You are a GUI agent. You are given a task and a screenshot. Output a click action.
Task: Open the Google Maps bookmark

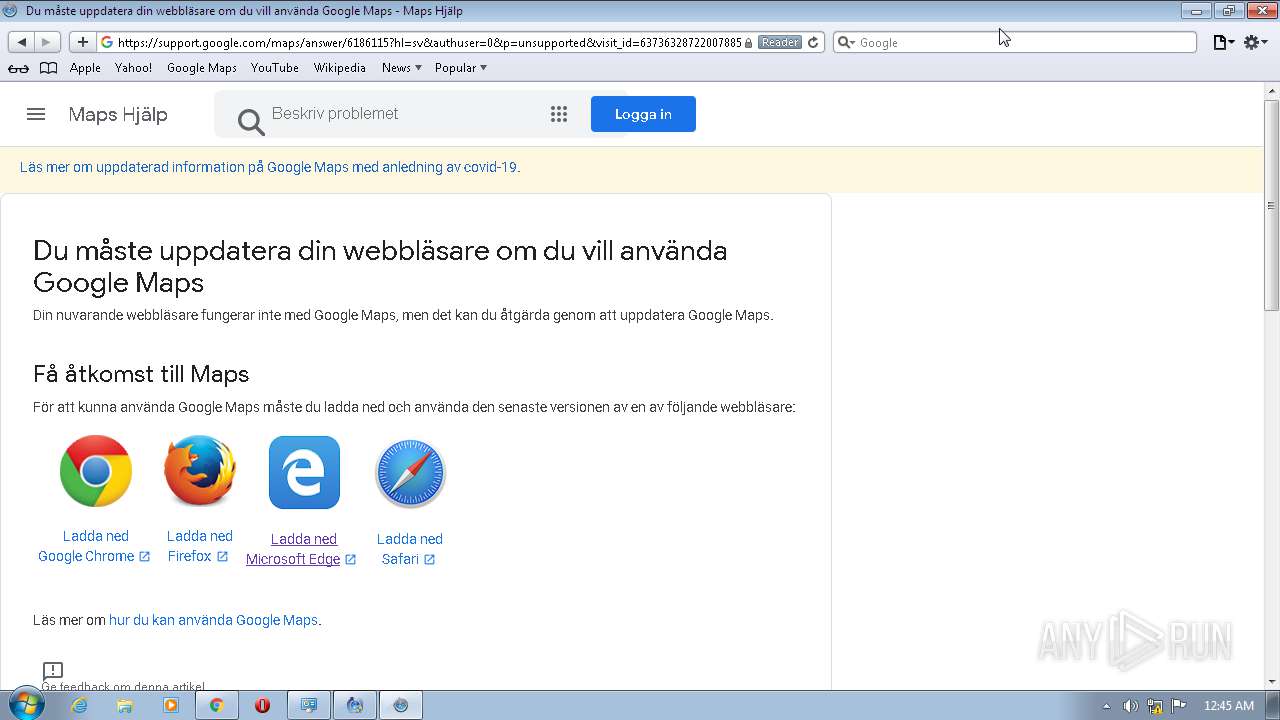point(201,68)
